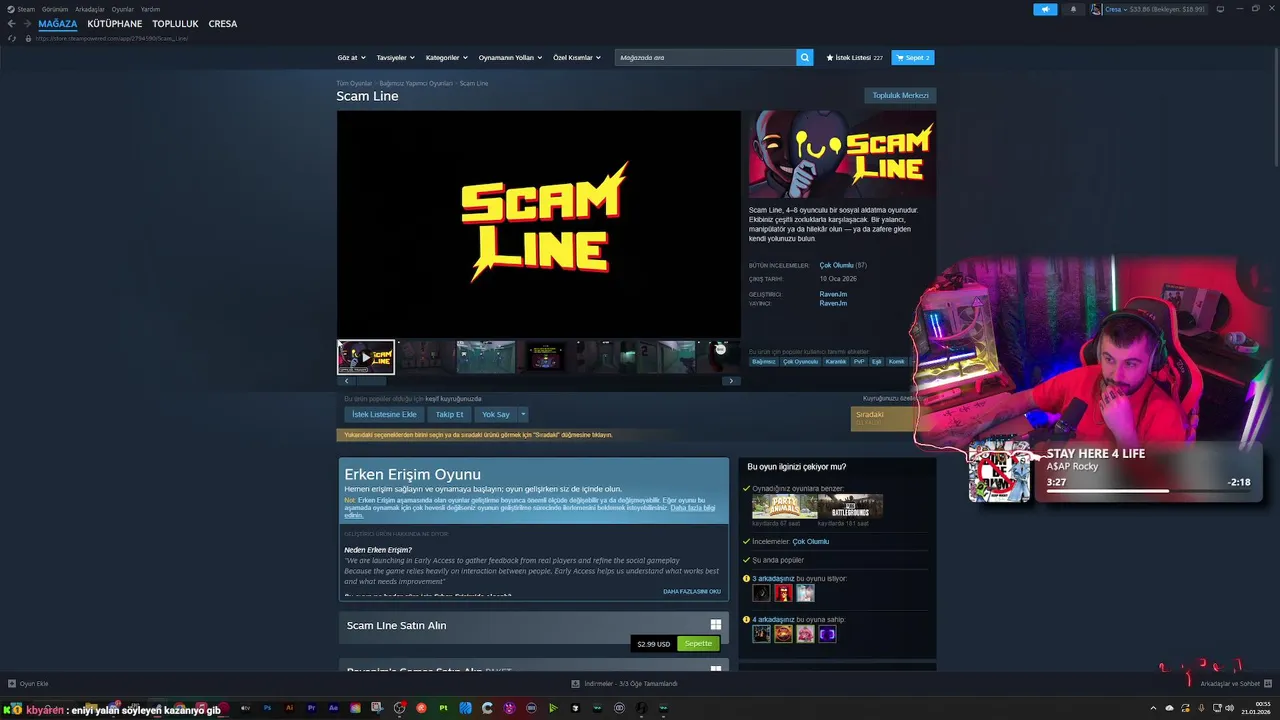Open the announcements megaphone button

tap(1045, 9)
